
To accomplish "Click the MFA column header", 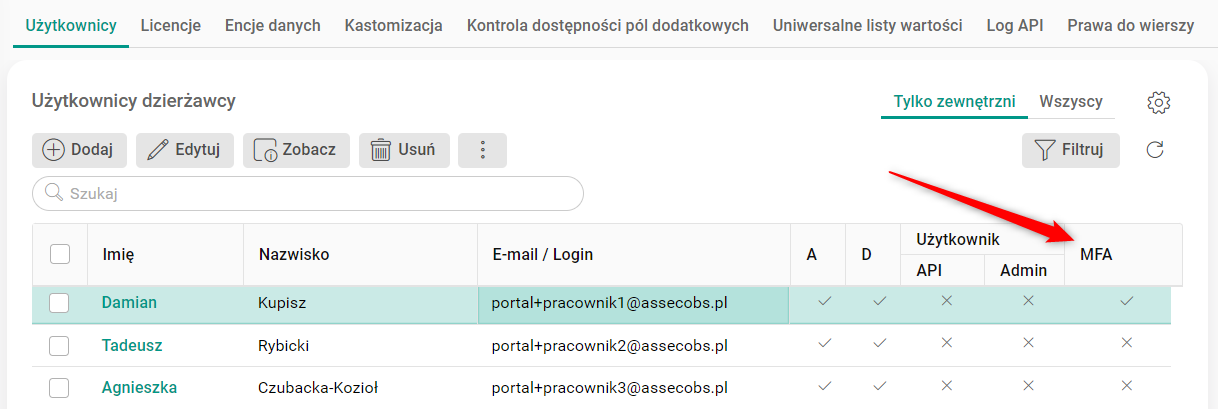I will point(1096,255).
